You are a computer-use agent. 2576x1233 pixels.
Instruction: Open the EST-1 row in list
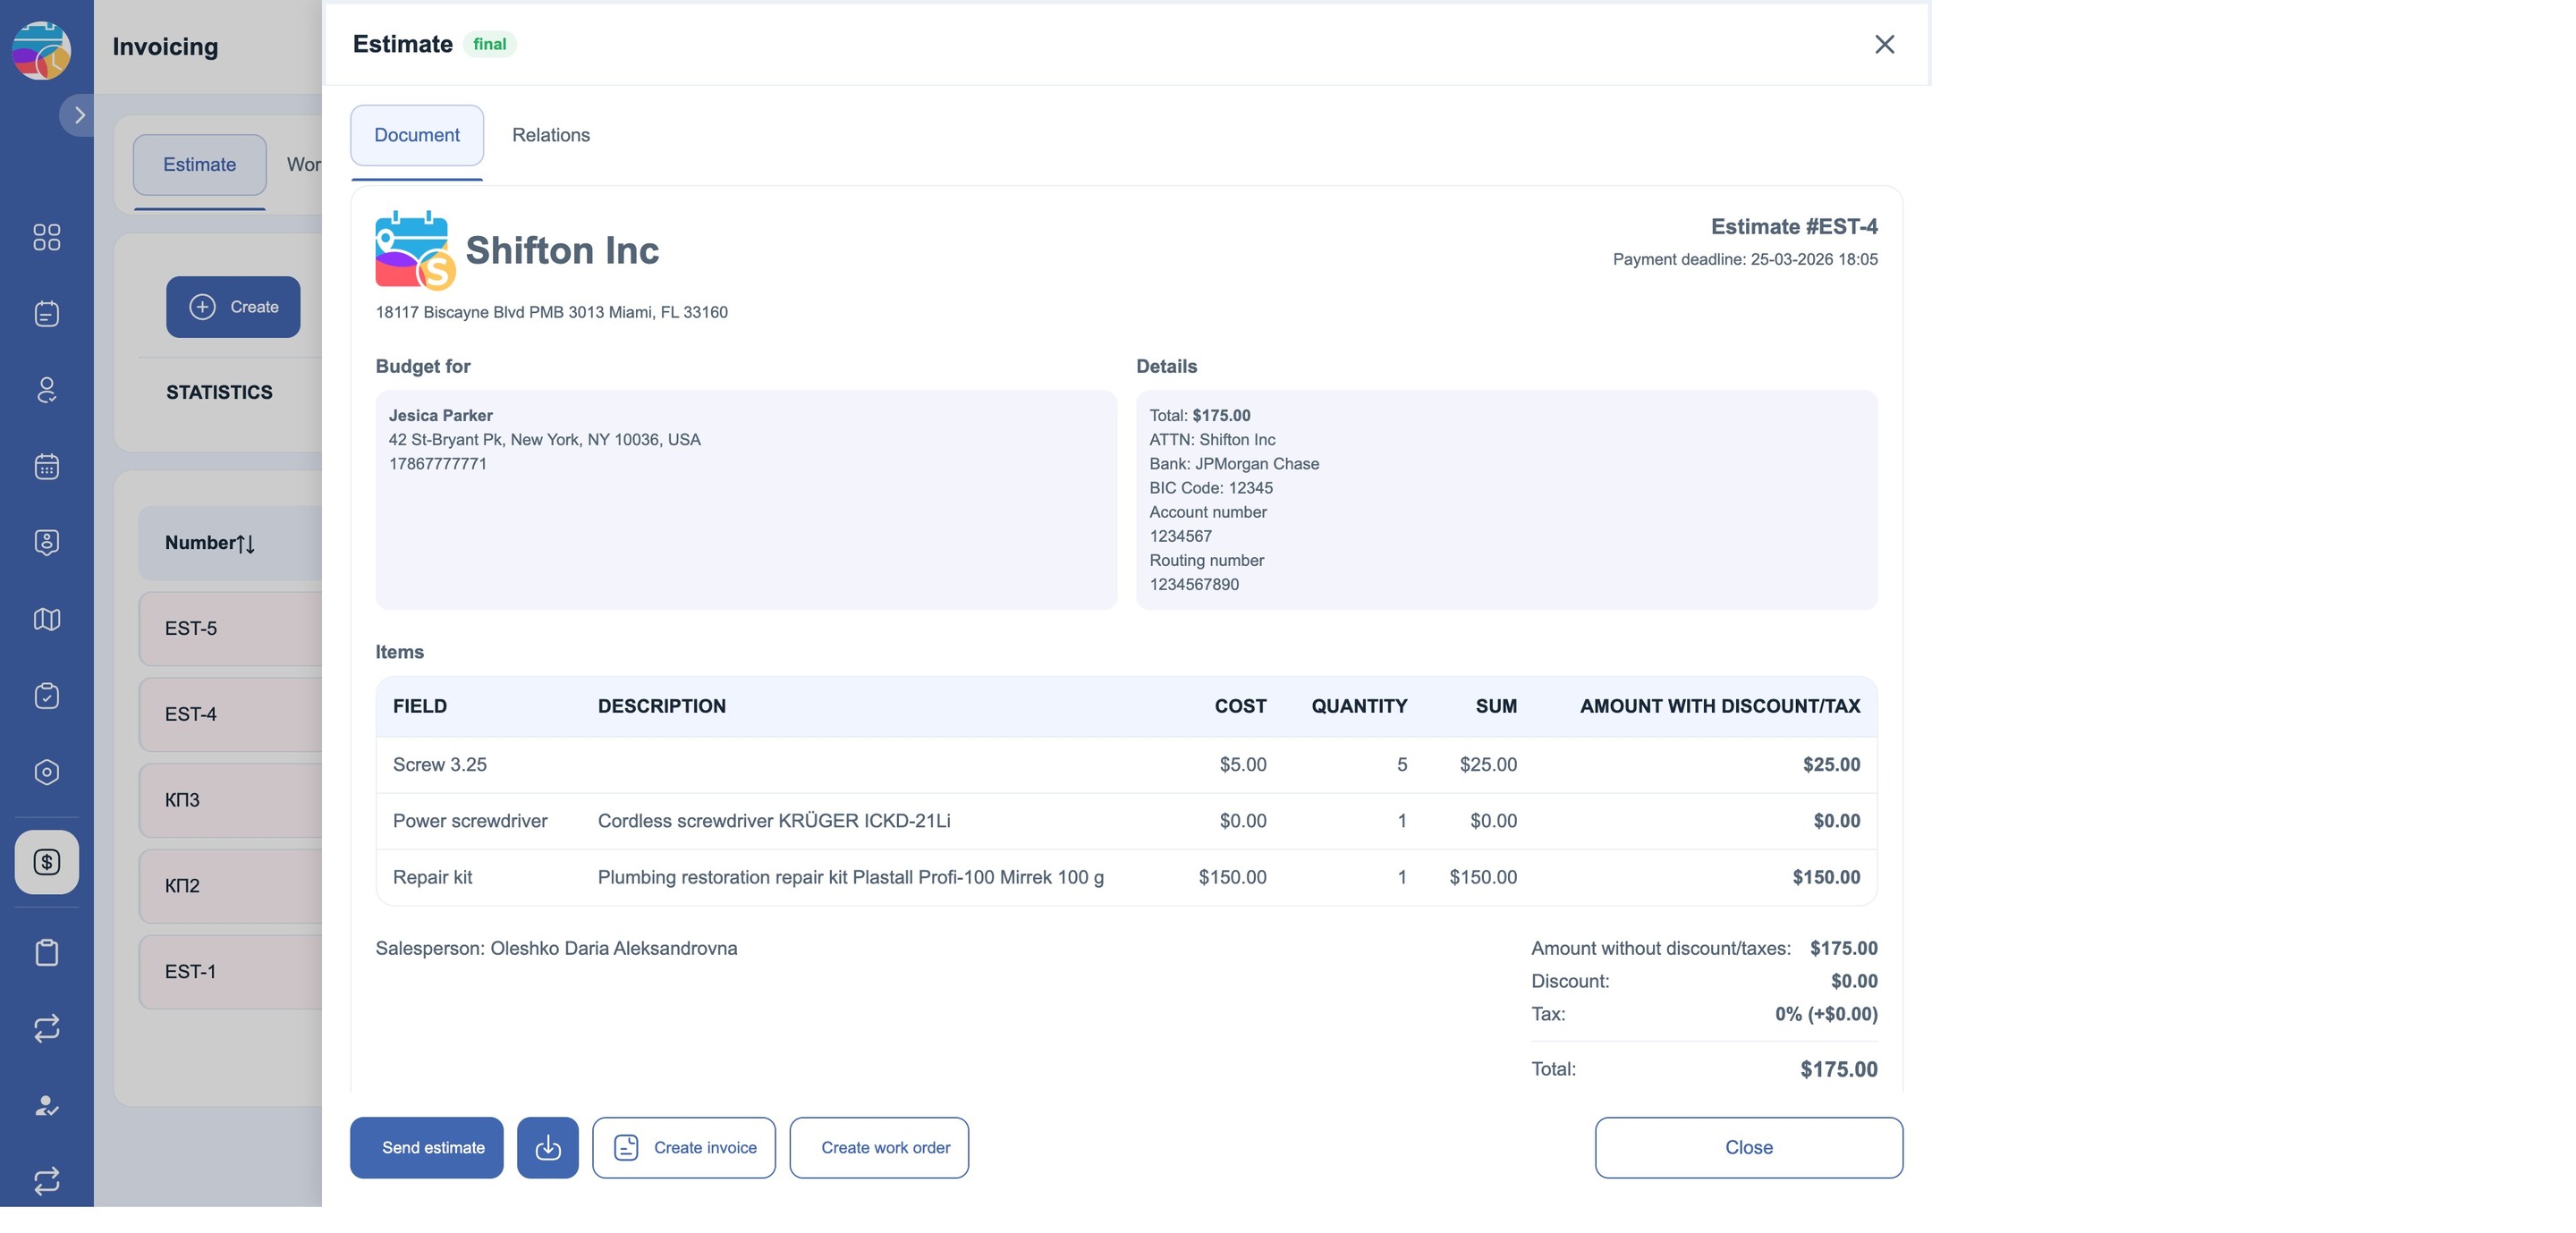pyautogui.click(x=231, y=972)
